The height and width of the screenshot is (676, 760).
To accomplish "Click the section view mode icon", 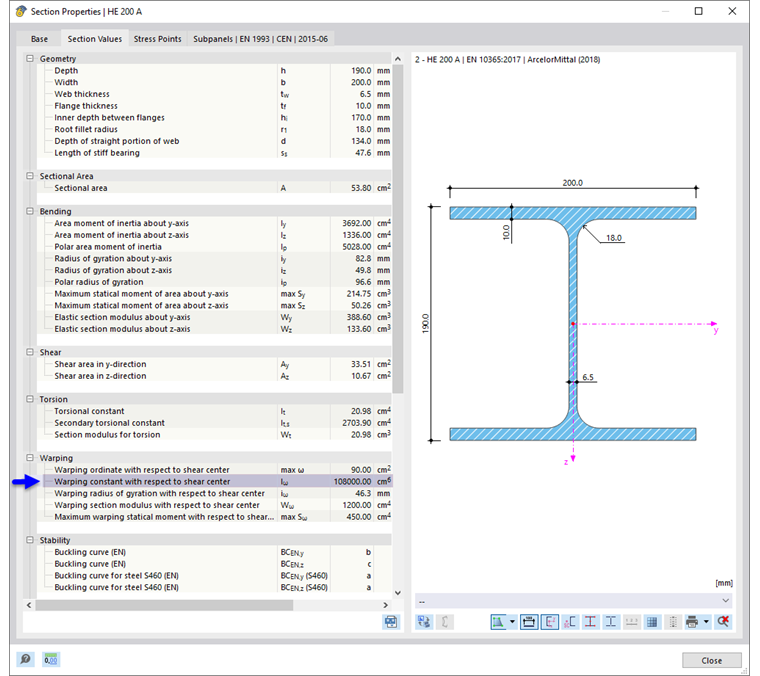I will point(498,621).
